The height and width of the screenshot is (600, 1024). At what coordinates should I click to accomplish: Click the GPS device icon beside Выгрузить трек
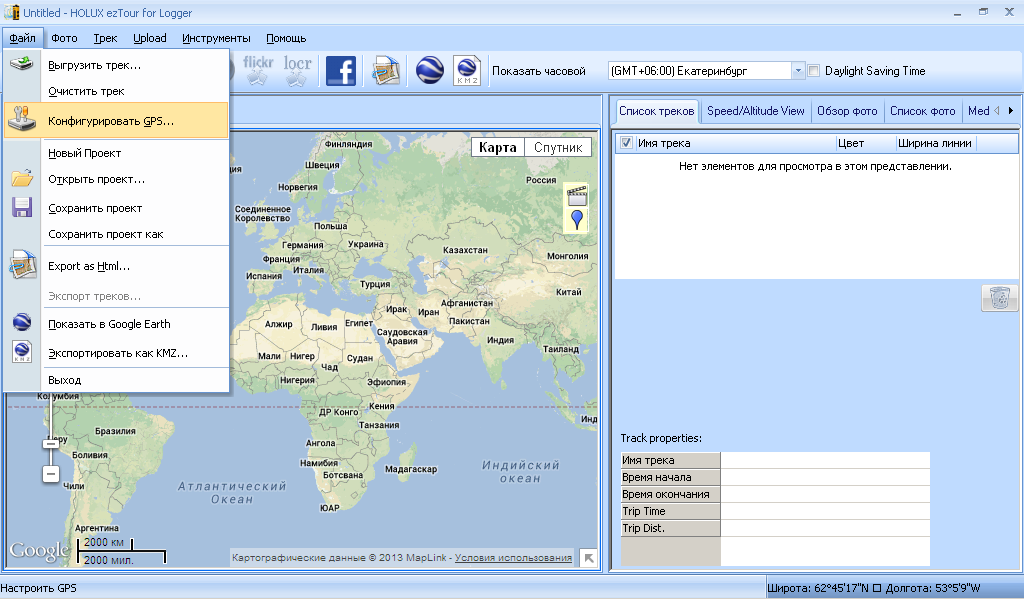coord(22,63)
